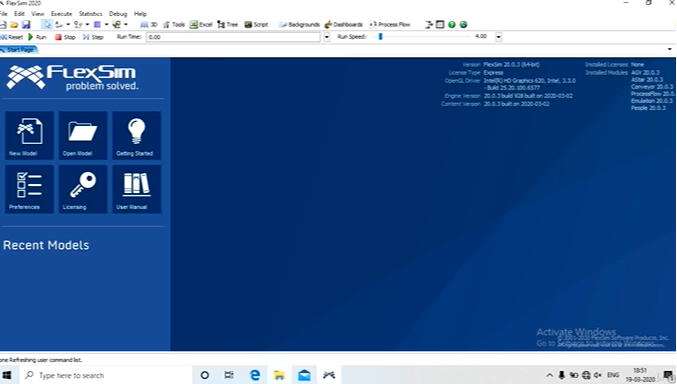The height and width of the screenshot is (384, 677).
Task: Click the Open Model tile
Action: click(83, 135)
